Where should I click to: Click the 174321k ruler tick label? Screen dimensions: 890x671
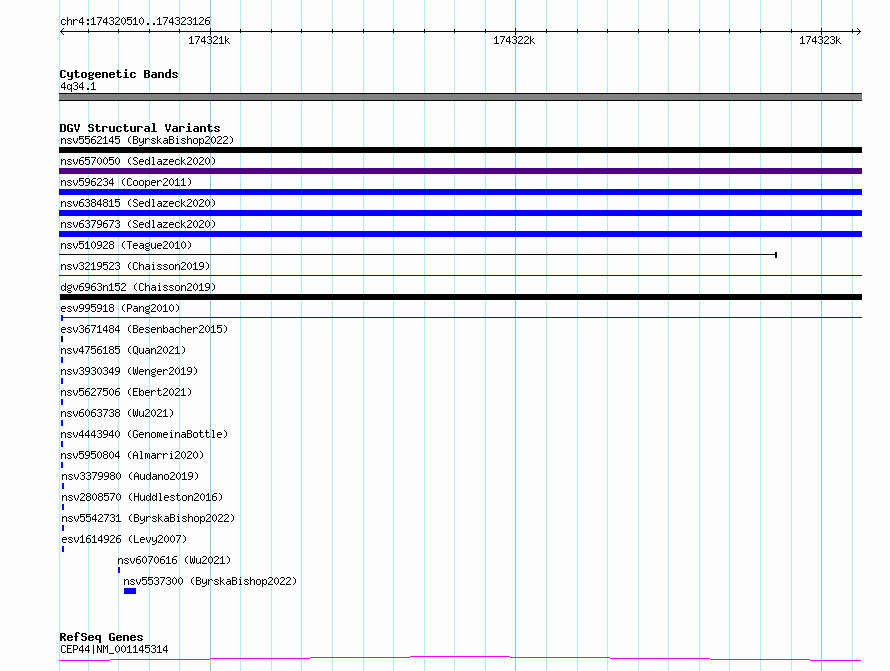pos(209,40)
